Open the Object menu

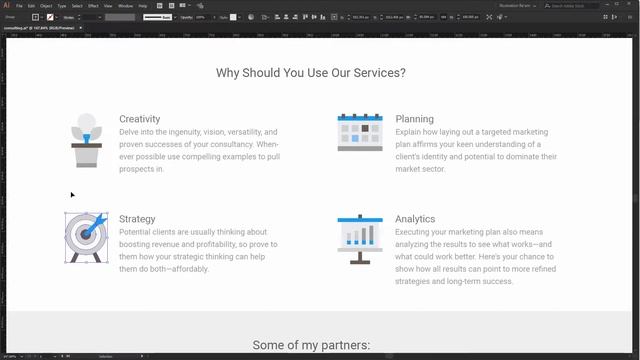46,6
